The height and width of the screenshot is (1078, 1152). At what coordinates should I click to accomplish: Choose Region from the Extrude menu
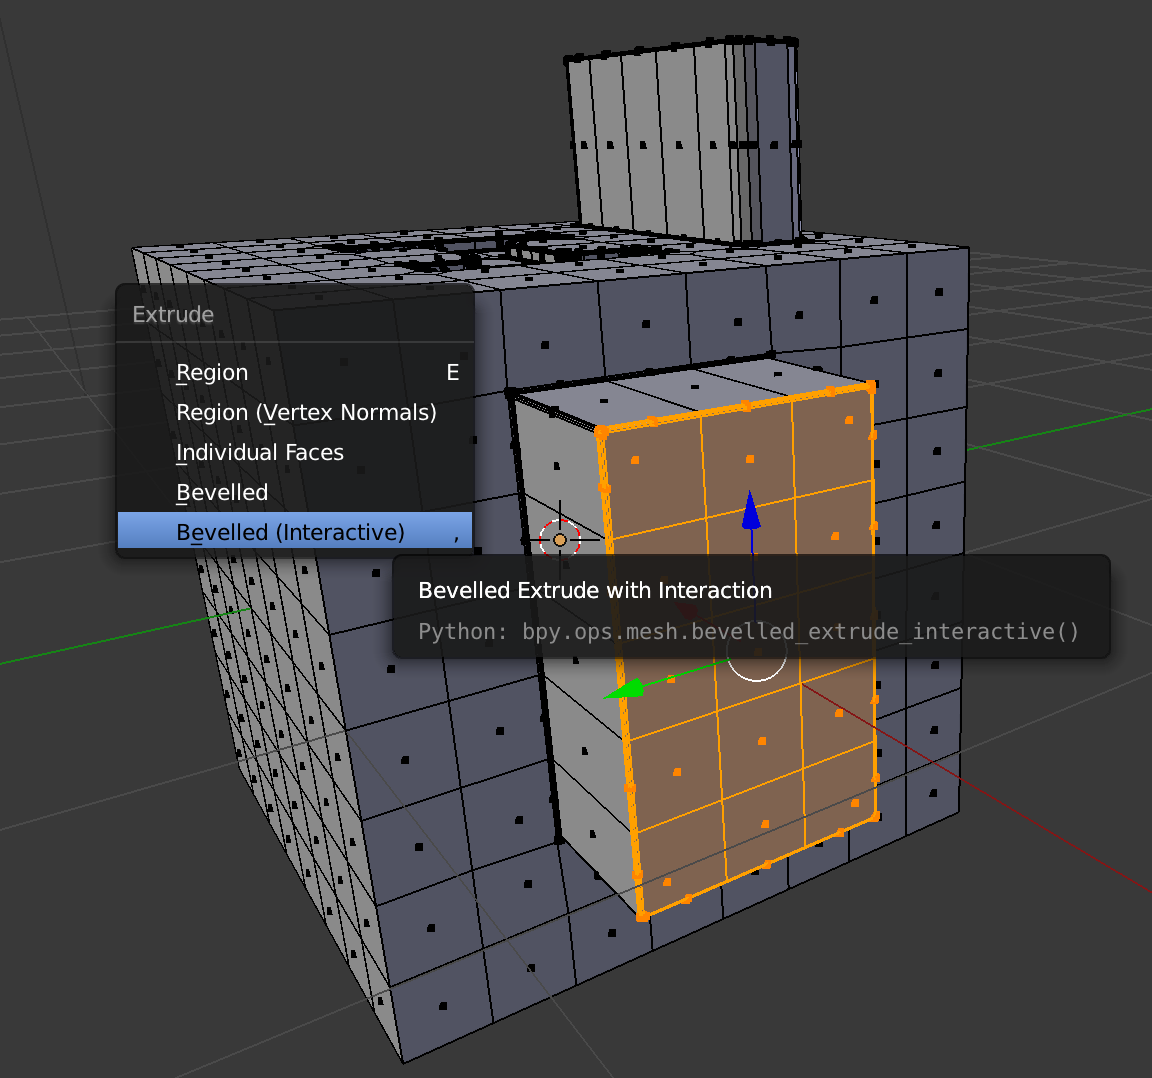coord(295,373)
